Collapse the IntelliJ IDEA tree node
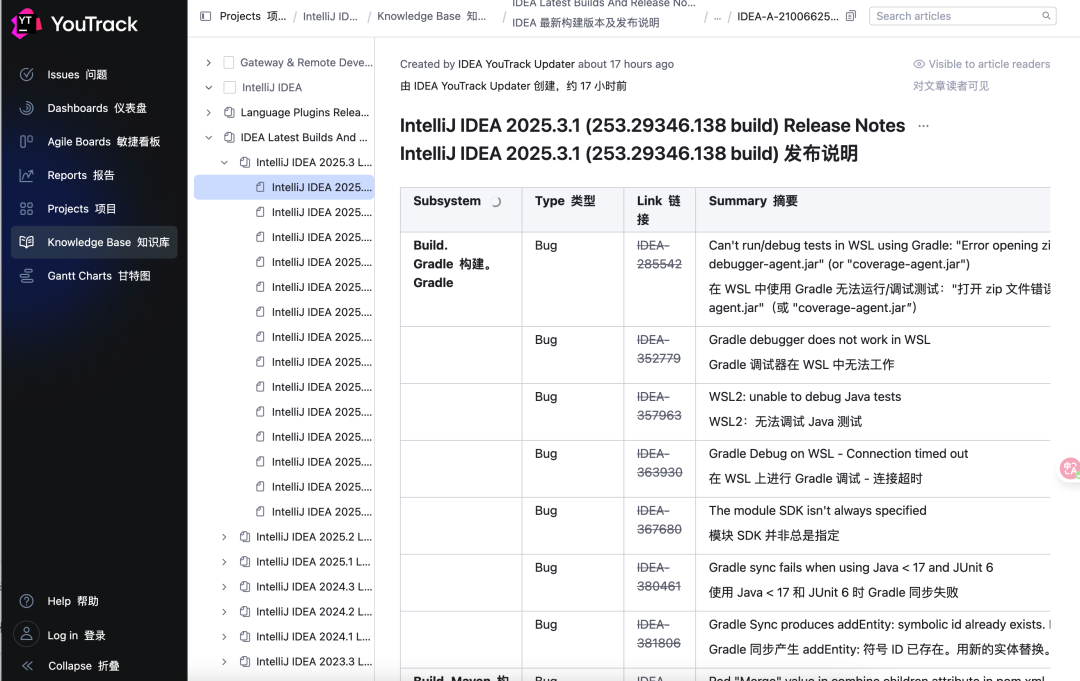This screenshot has width=1080, height=681. pyautogui.click(x=209, y=87)
